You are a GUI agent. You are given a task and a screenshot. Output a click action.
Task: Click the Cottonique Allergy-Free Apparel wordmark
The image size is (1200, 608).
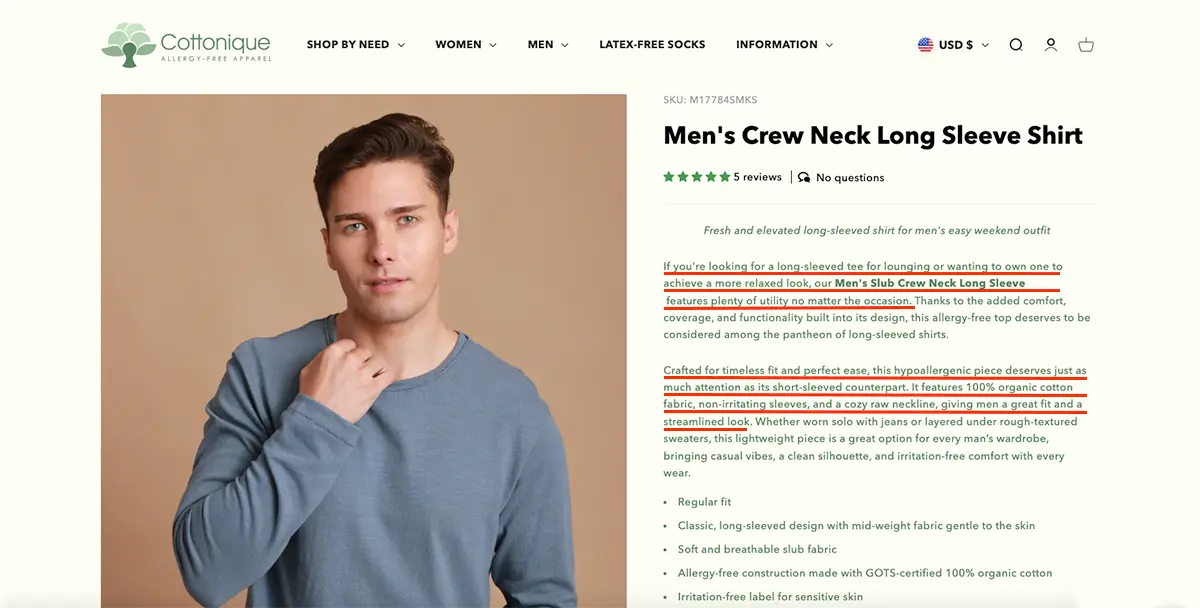click(215, 46)
